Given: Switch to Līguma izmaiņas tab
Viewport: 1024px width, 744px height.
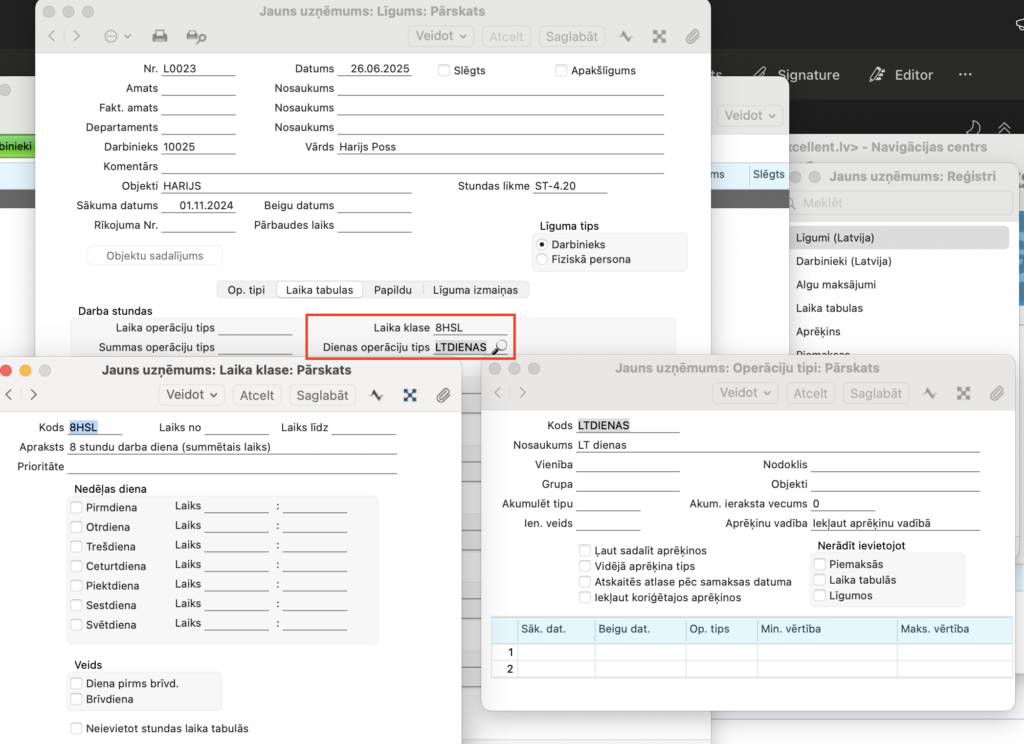Looking at the screenshot, I should (475, 290).
